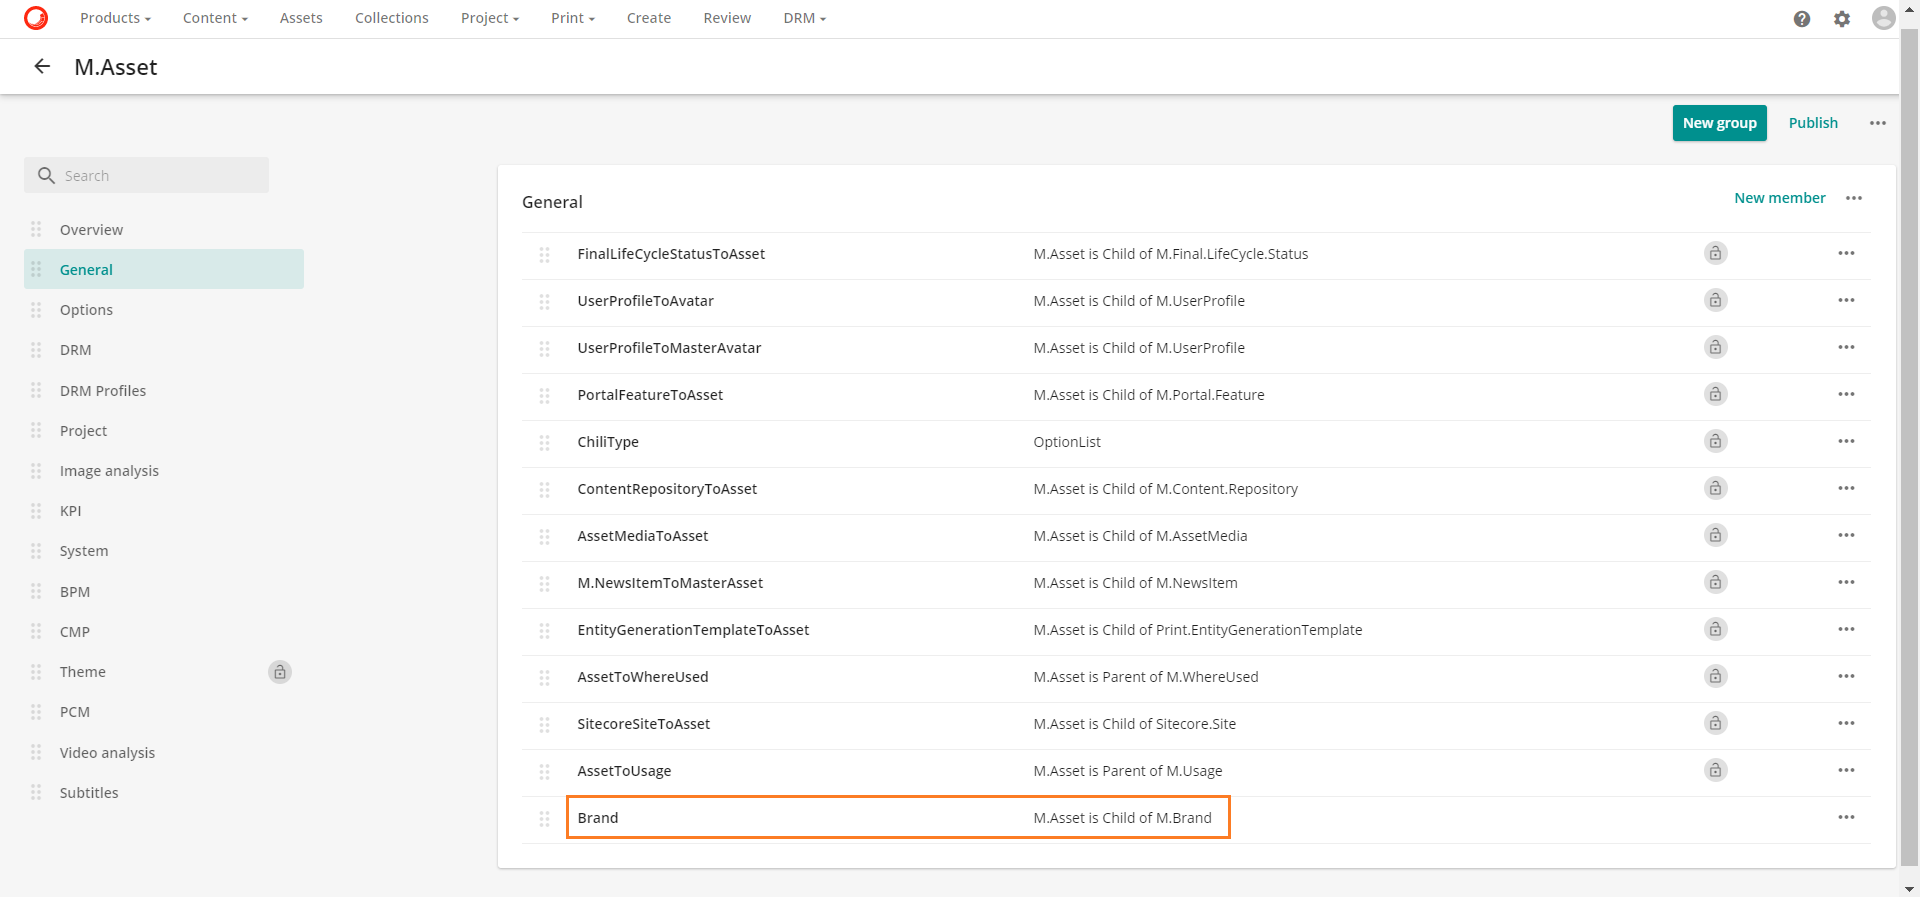Screen dimensions: 1920x897
Task: Expand the DRM menu dropdown
Action: tap(804, 18)
